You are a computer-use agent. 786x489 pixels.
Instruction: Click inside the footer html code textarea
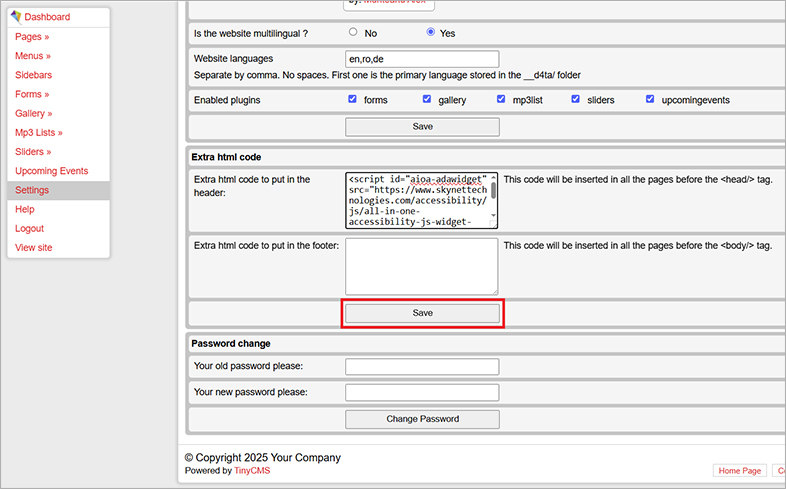coord(422,267)
